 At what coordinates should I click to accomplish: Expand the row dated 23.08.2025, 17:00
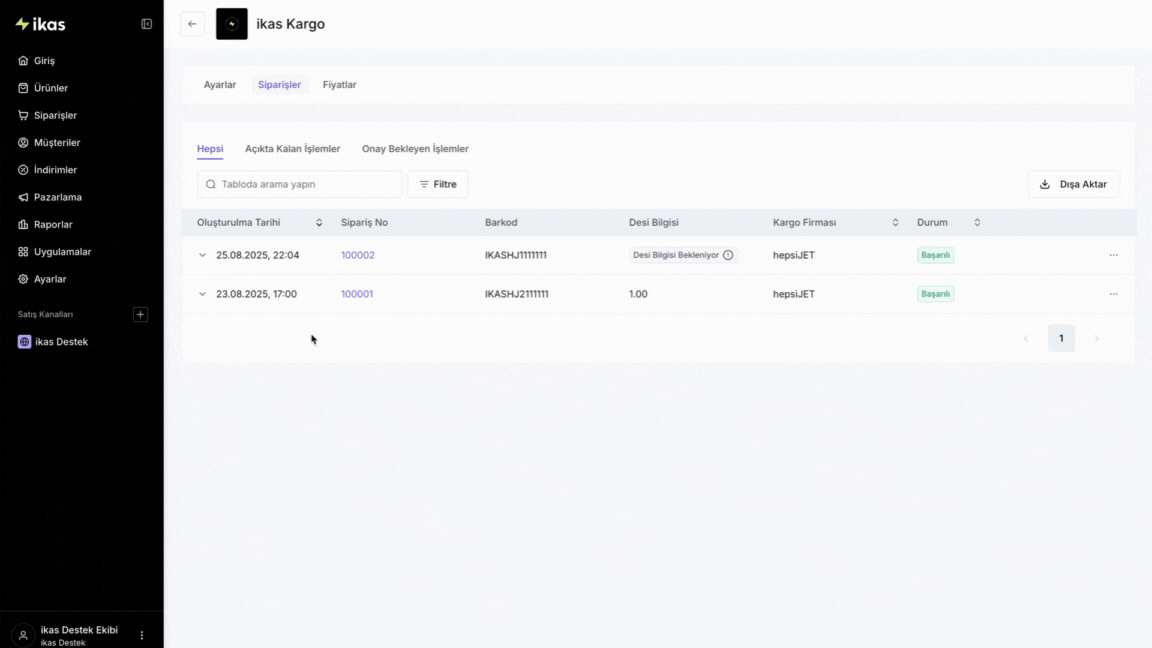click(203, 294)
